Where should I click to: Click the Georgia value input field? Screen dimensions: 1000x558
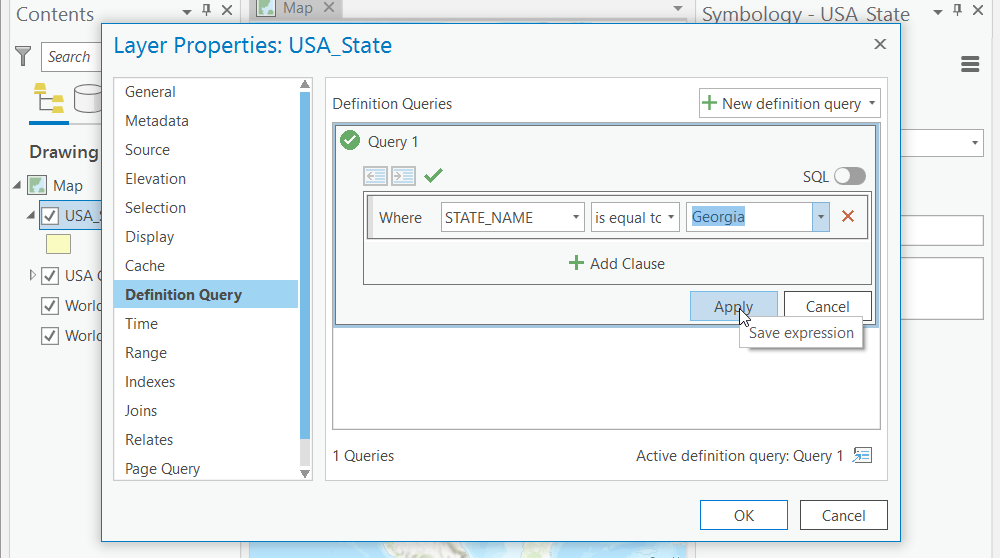point(749,217)
